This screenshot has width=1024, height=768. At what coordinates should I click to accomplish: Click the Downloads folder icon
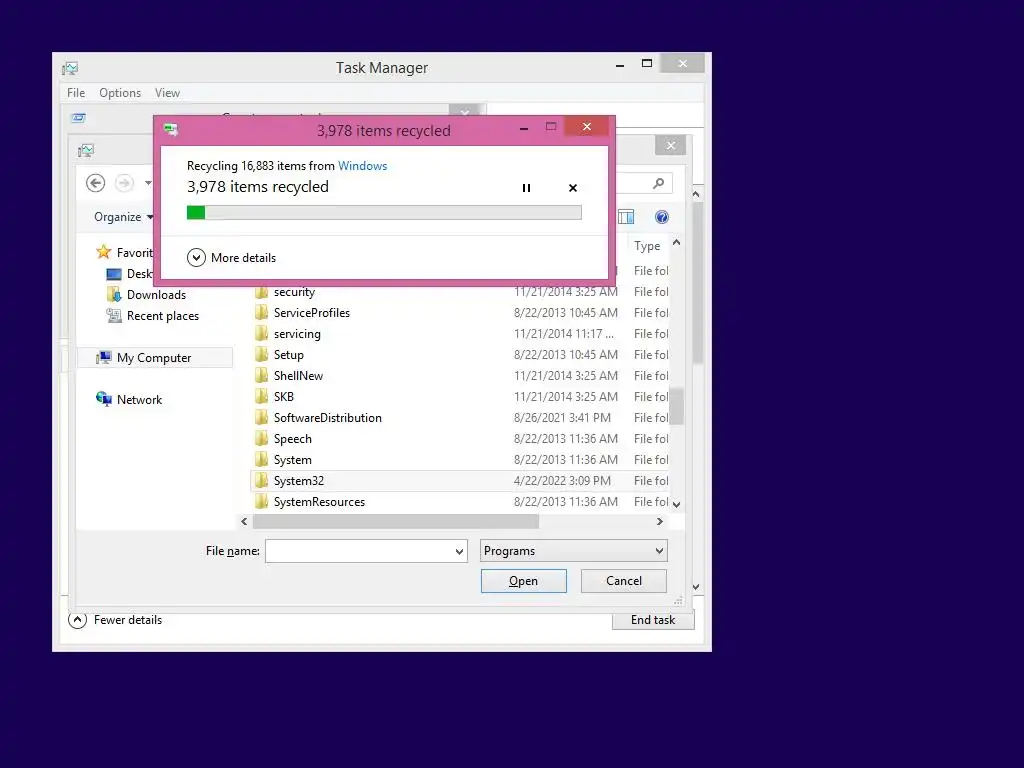tap(114, 295)
